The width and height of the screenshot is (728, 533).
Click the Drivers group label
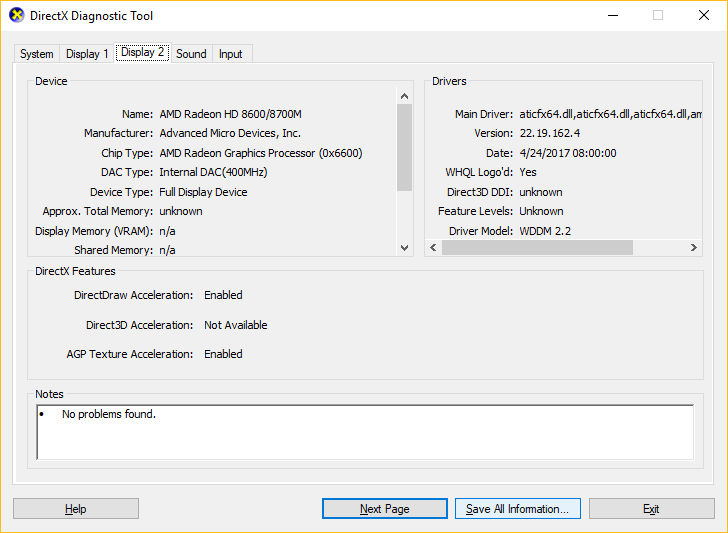pyautogui.click(x=449, y=81)
